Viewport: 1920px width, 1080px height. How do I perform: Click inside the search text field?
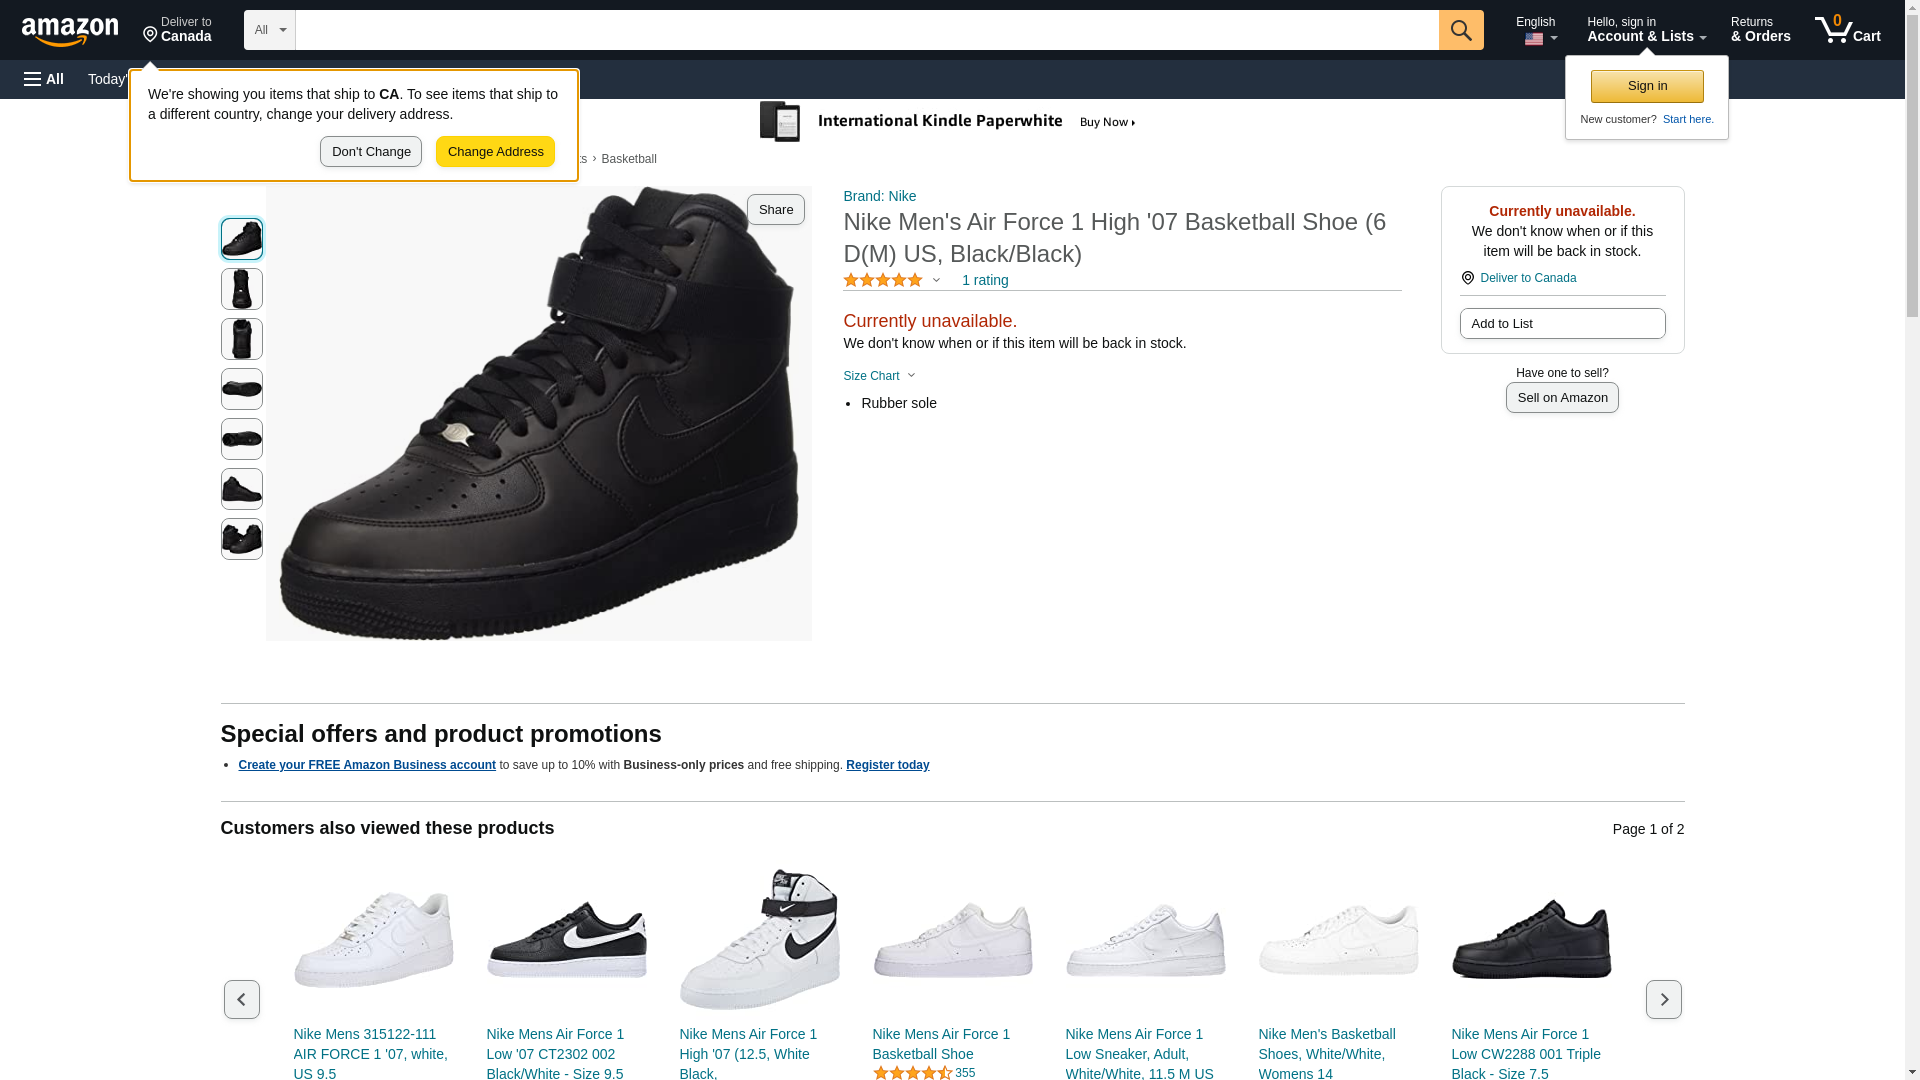coord(866,30)
